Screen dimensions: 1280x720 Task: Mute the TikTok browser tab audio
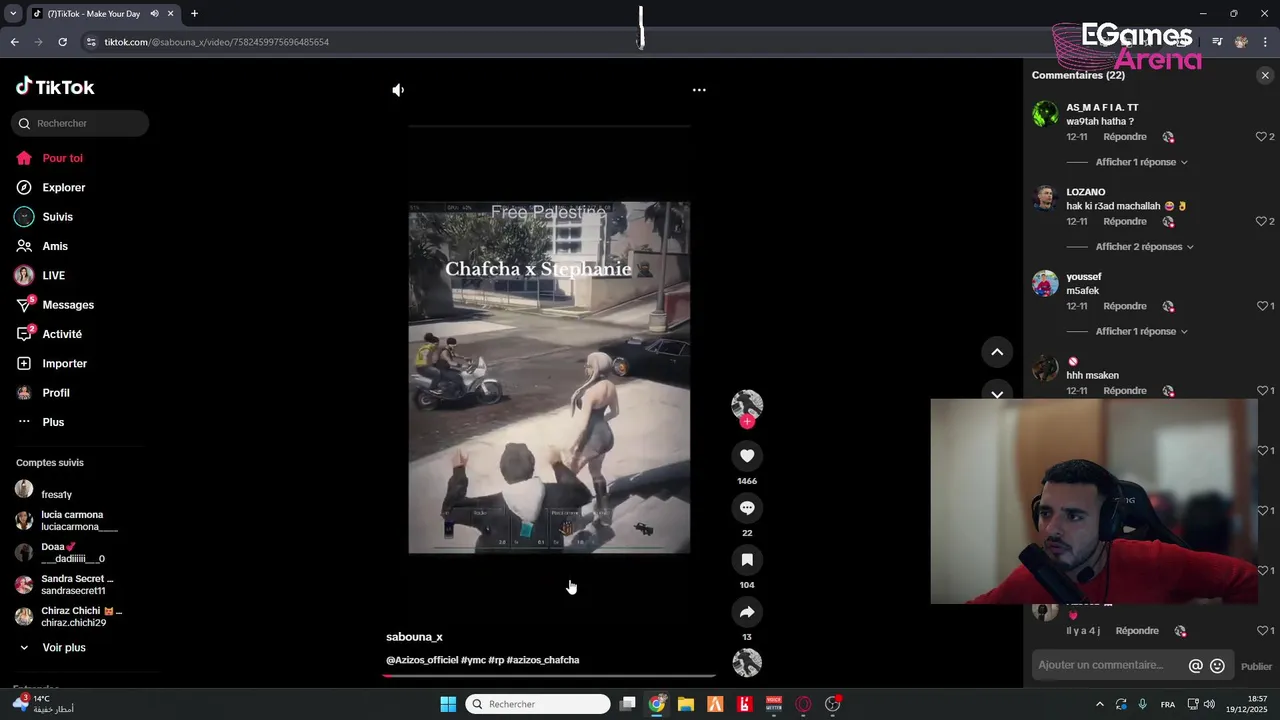click(x=154, y=14)
